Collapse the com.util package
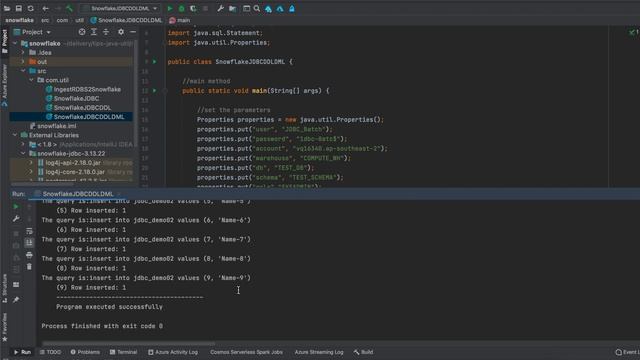This screenshot has width=640, height=360. tap(31, 80)
